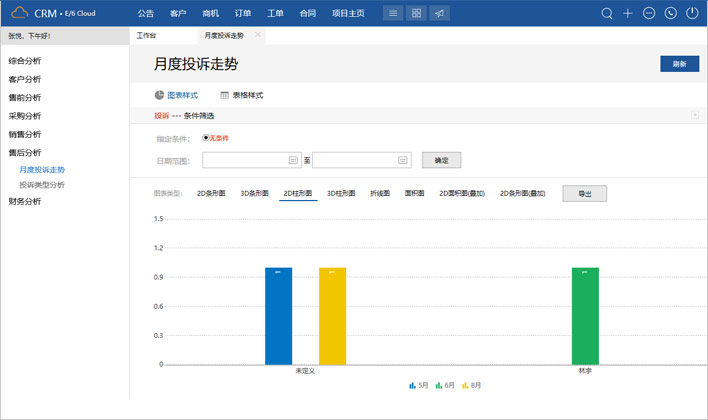708x420 pixels.
Task: Select 投诉类型分析 in the sidebar
Action: point(42,185)
